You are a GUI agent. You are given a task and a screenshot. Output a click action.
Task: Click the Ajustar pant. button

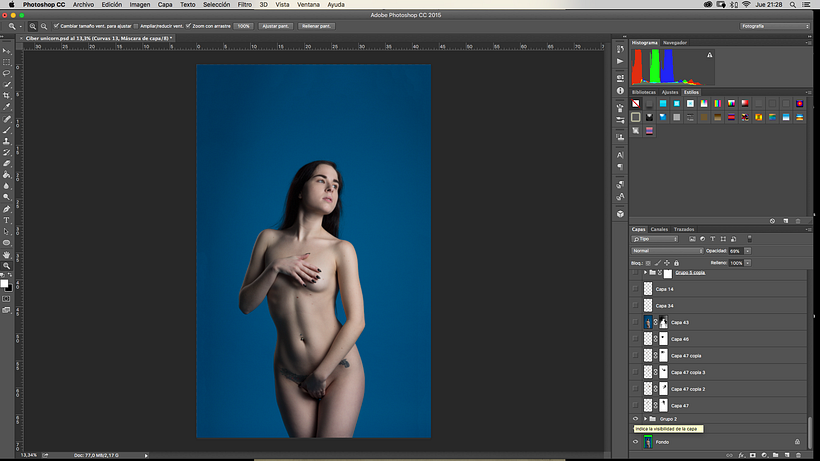point(276,26)
